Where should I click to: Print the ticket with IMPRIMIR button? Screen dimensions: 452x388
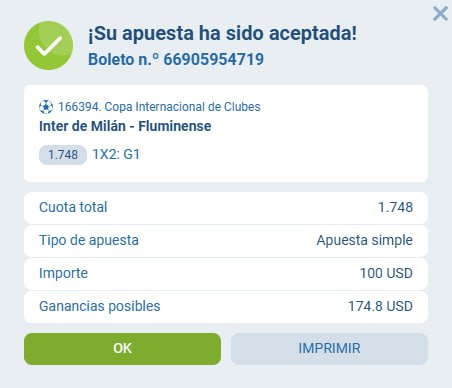click(x=329, y=349)
